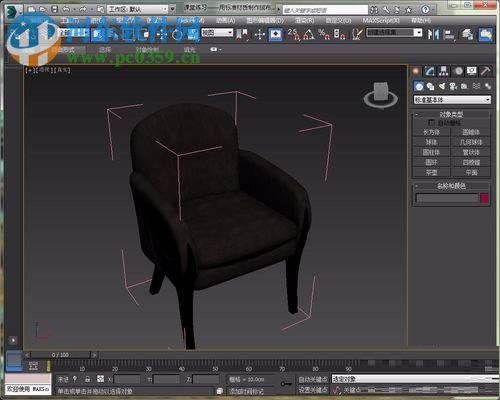Click the set key large key icon
This screenshot has width=500, height=400.
[x=286, y=384]
